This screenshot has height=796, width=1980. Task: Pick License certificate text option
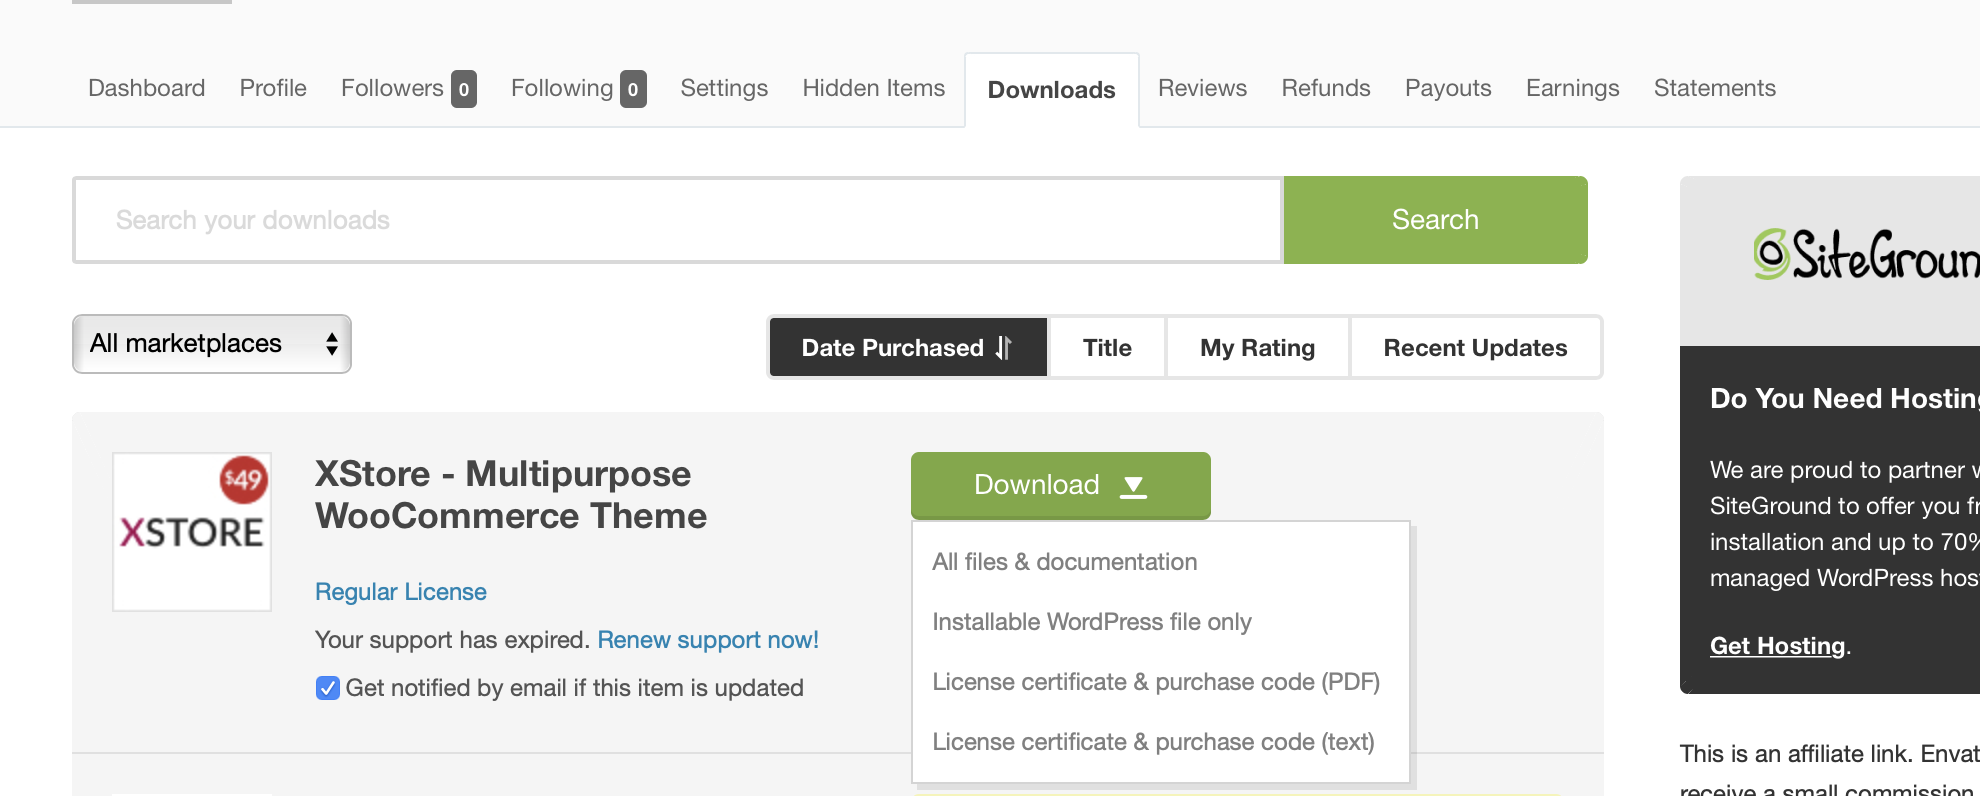1153,742
